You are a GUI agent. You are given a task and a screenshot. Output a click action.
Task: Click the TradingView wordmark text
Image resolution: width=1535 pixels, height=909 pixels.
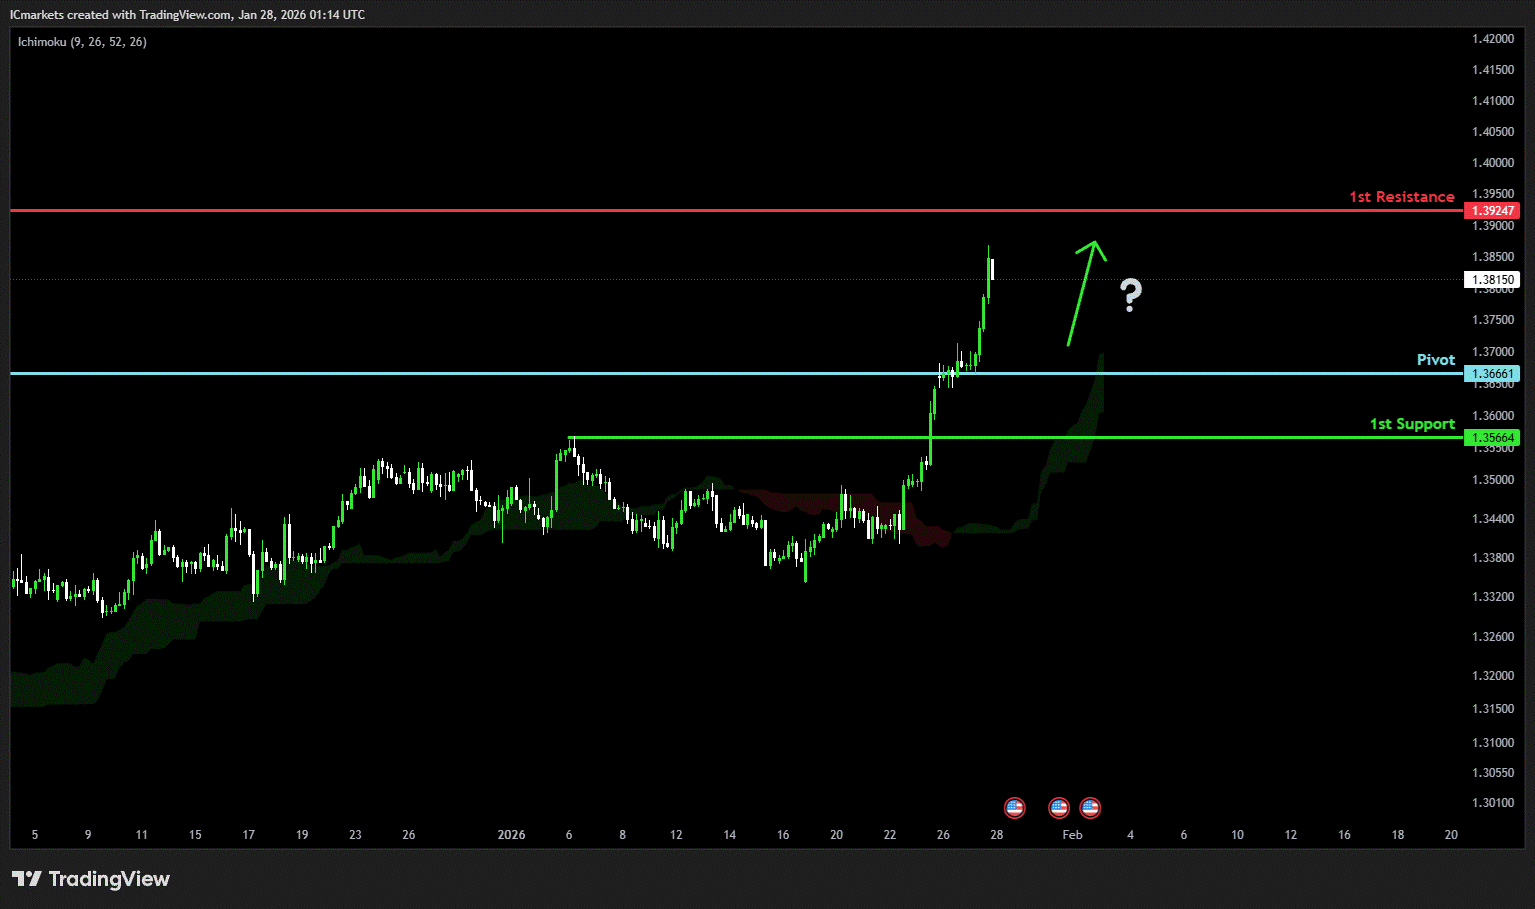109,879
